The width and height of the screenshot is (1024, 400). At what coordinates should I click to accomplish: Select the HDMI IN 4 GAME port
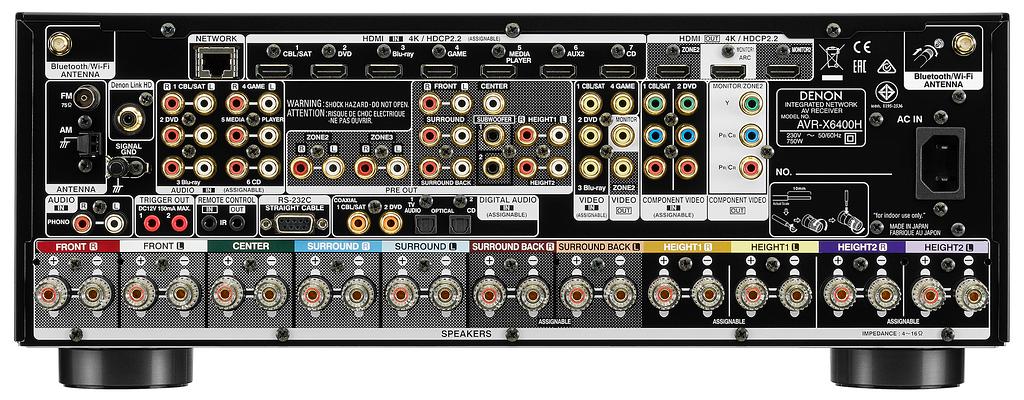pos(439,71)
